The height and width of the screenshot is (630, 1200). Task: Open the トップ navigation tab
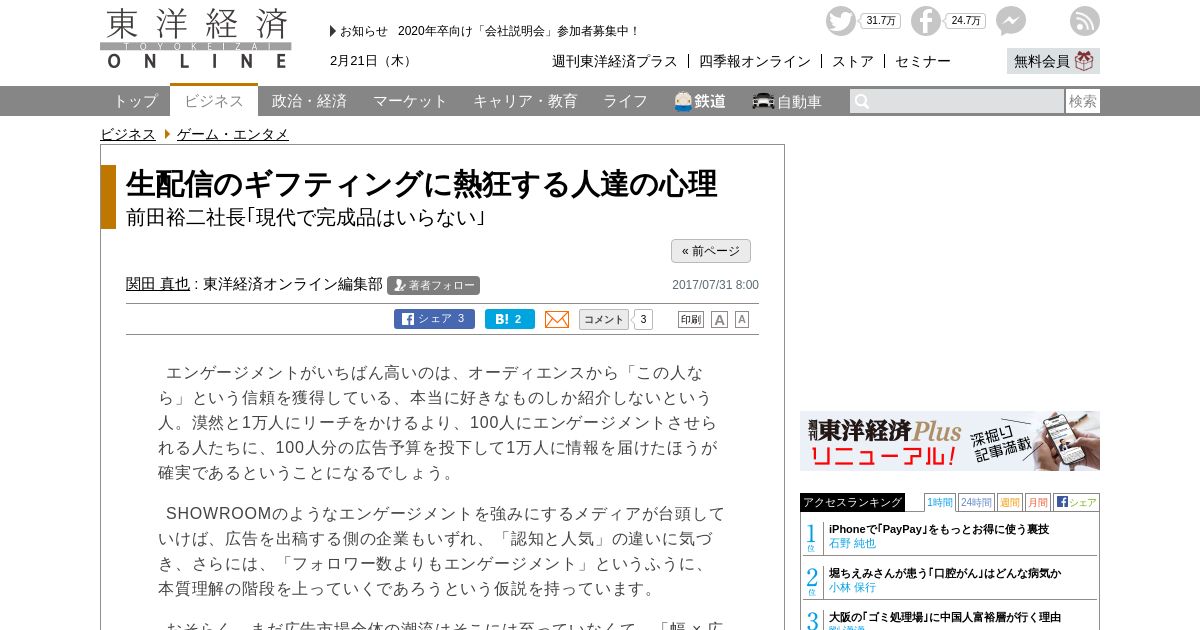click(135, 101)
